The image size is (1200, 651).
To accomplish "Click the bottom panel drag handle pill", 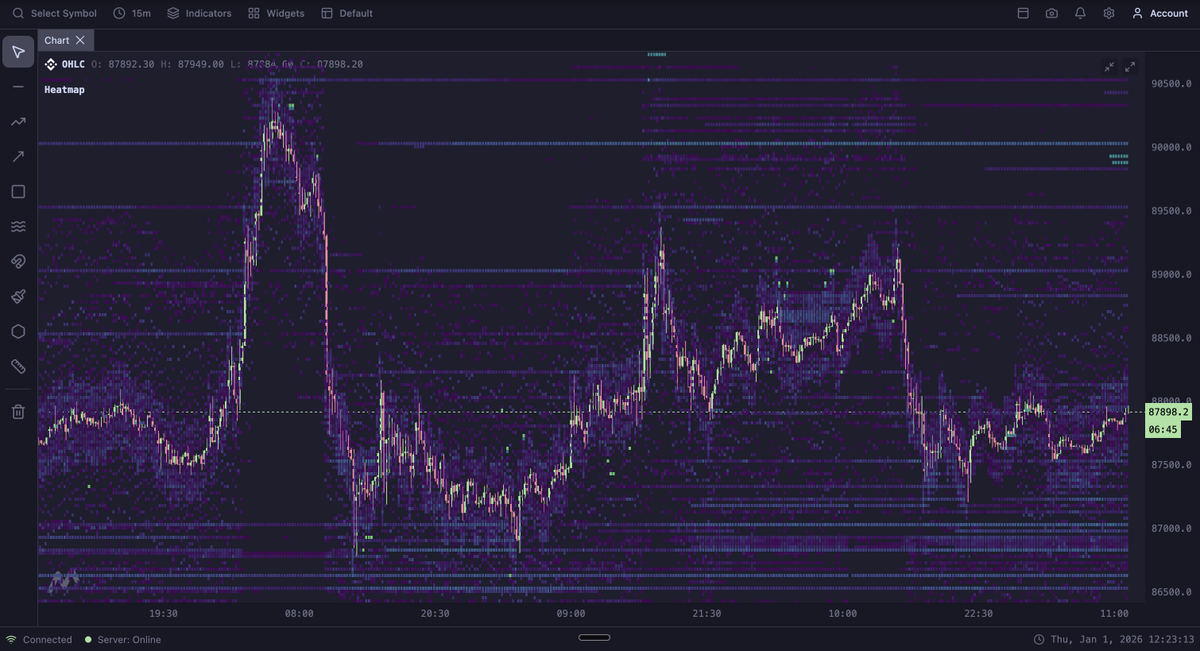I will (x=594, y=637).
